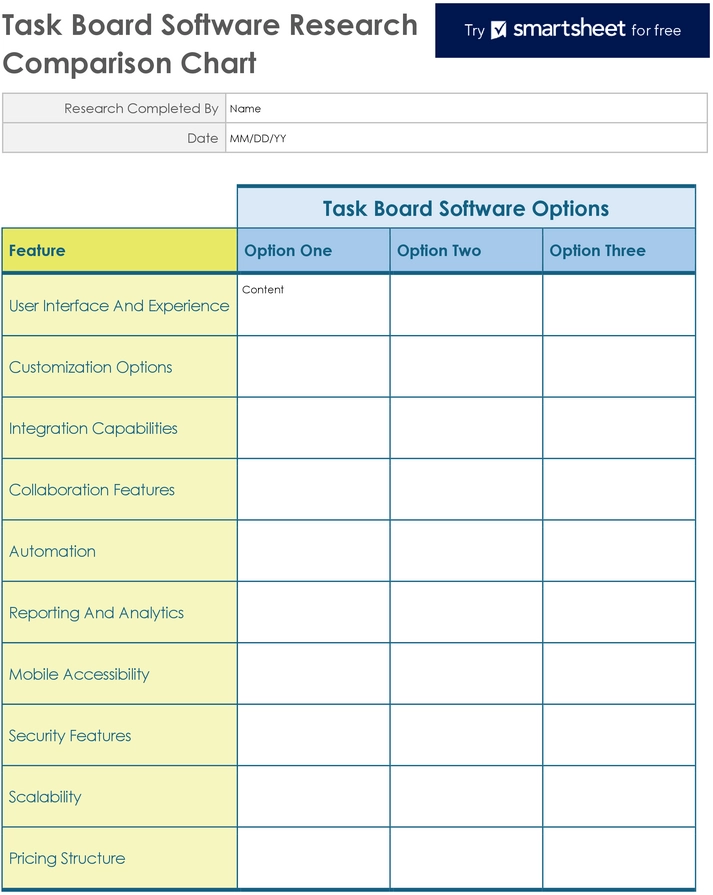The width and height of the screenshot is (713, 895).
Task: Select the Security Features row label
Action: [x=119, y=735]
